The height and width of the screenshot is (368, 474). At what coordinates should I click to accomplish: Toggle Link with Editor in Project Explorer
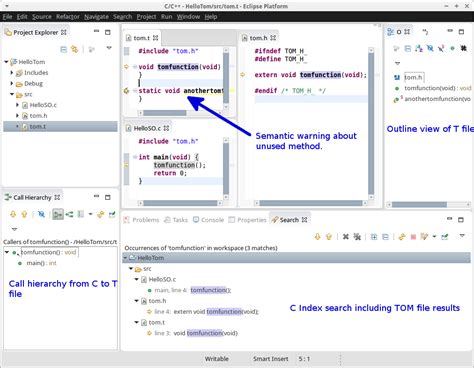tap(75, 49)
